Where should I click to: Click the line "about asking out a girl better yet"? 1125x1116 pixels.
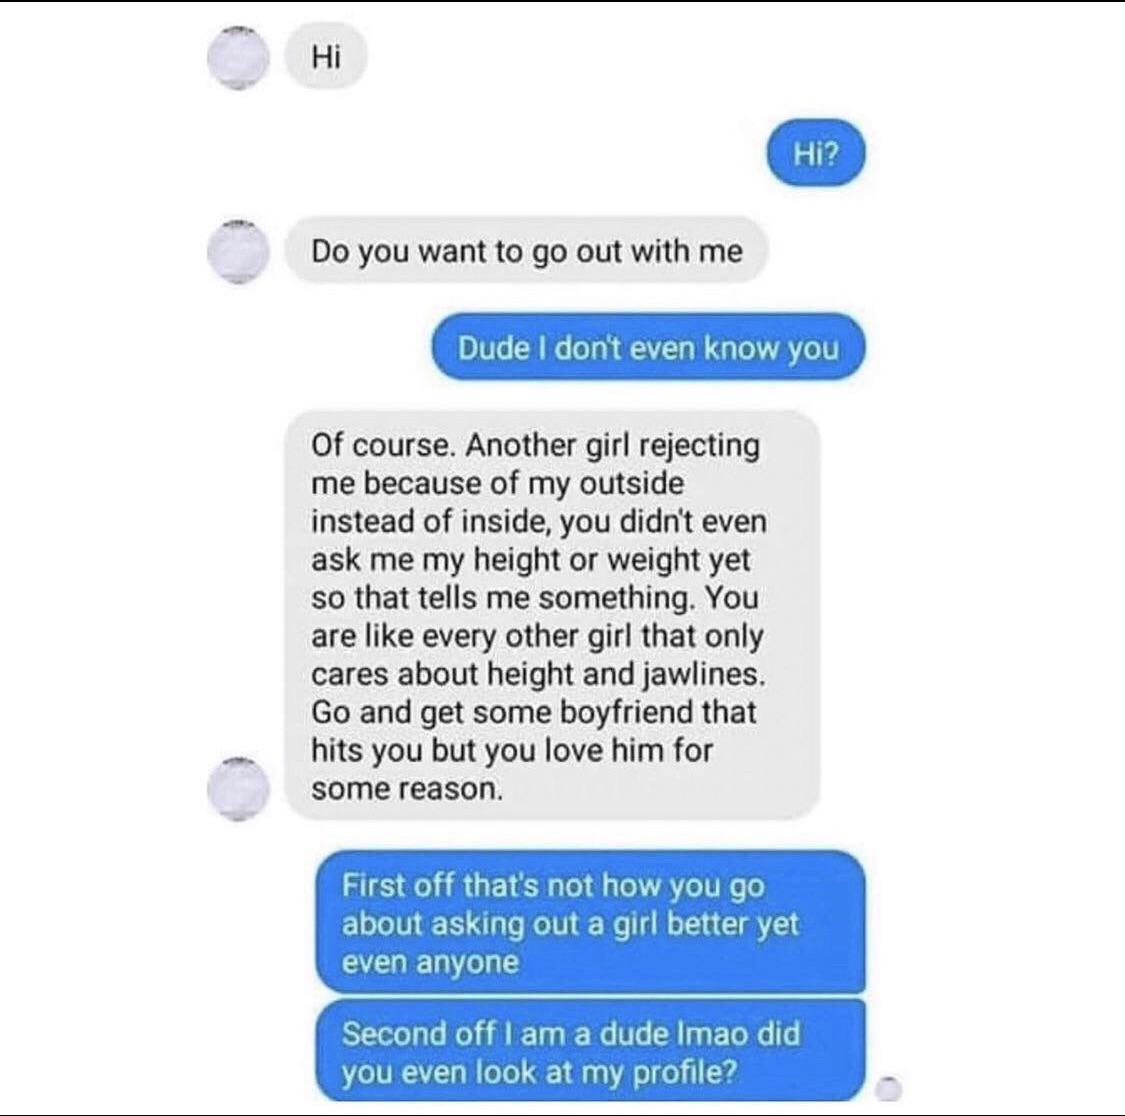click(570, 924)
